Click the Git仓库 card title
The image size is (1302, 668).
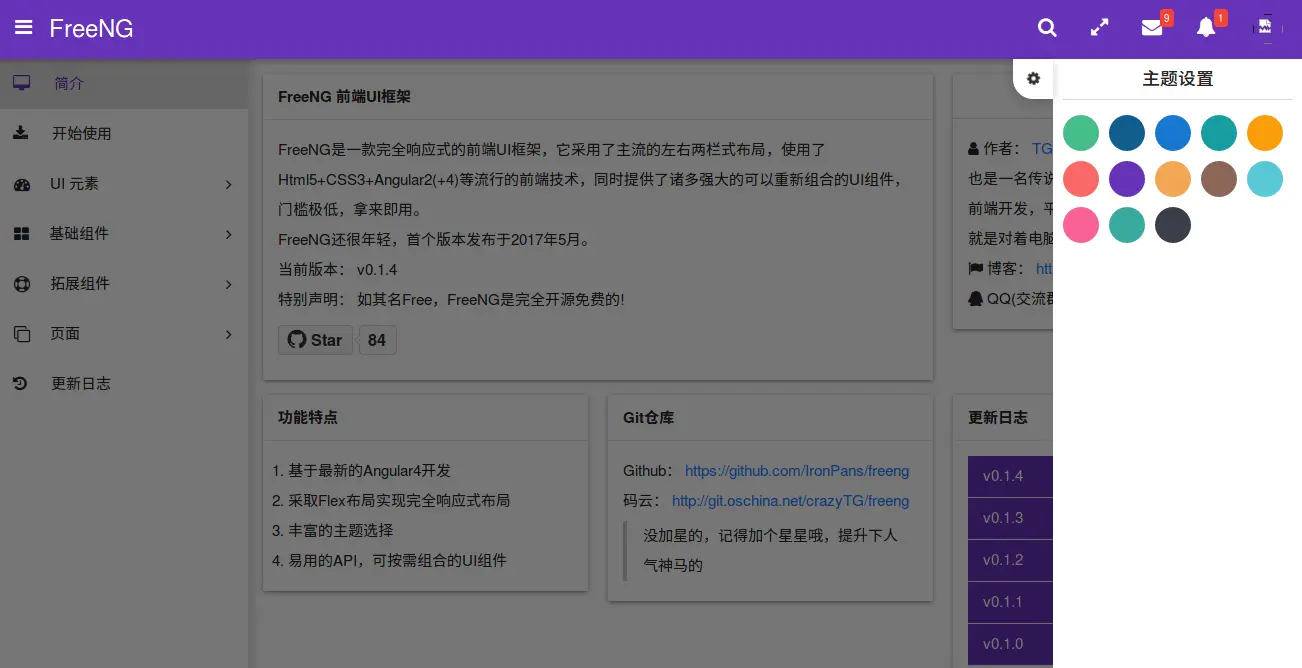click(648, 417)
